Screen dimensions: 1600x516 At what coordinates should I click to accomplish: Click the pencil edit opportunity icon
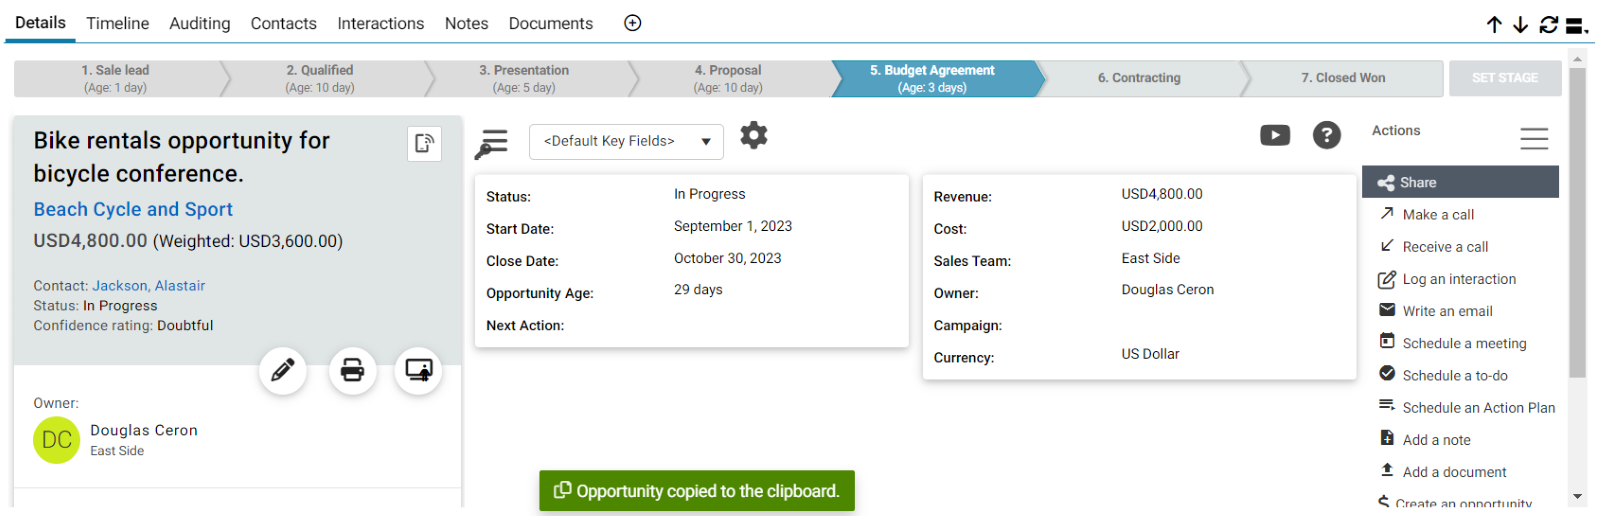[x=283, y=371]
